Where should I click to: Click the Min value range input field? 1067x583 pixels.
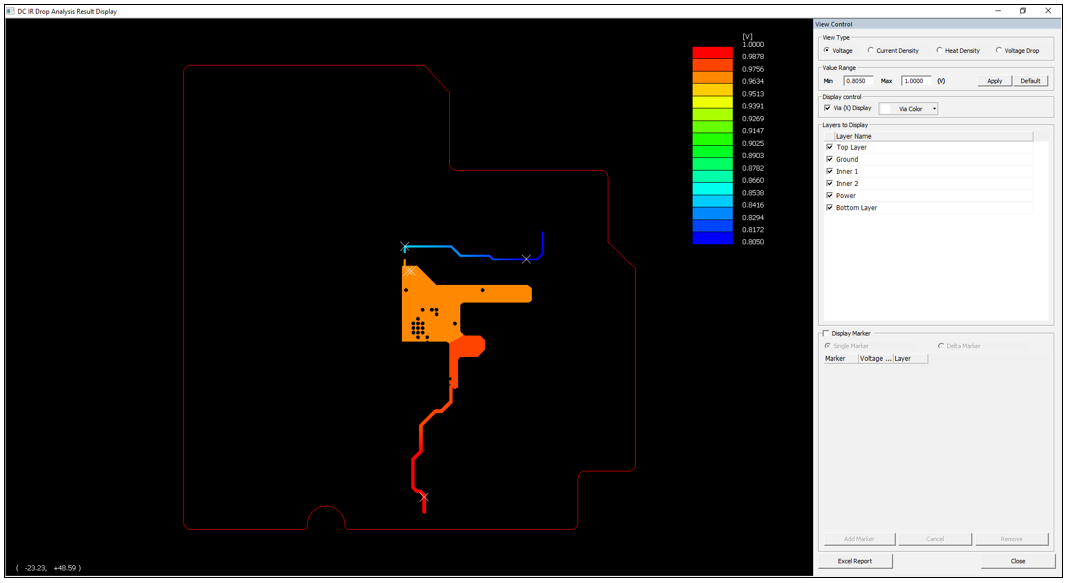(x=858, y=80)
